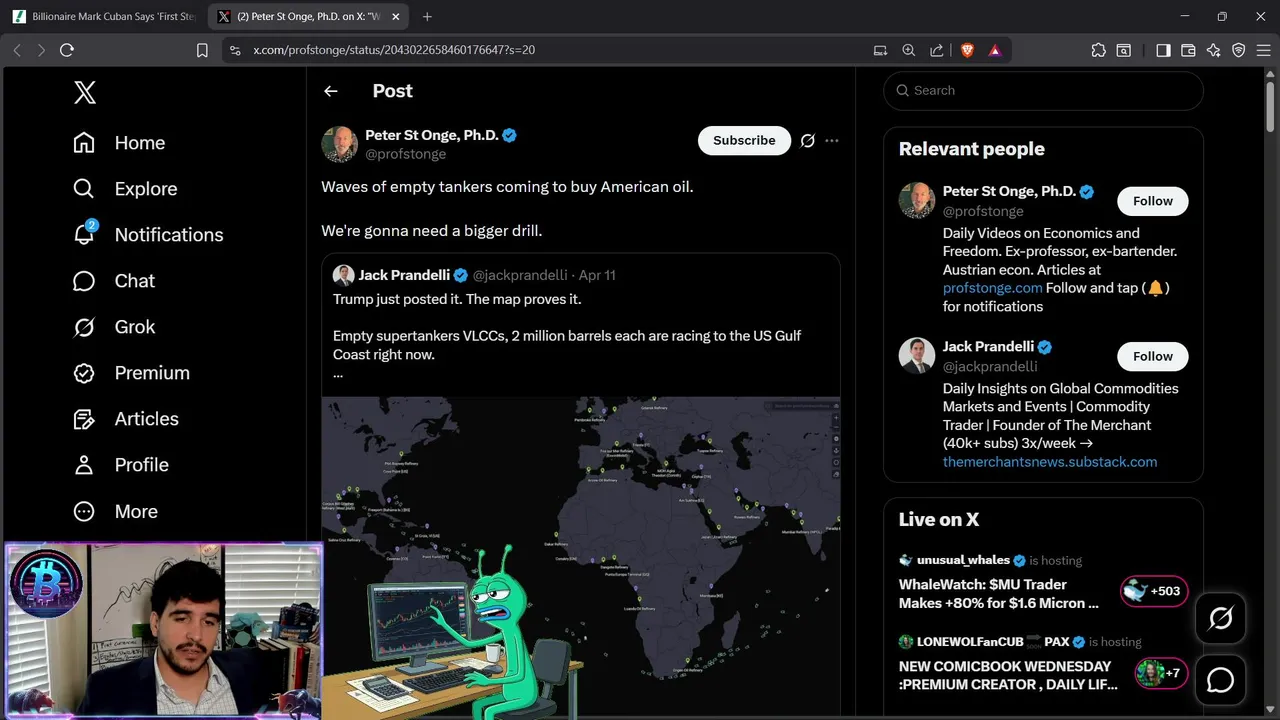Viewport: 1280px width, 720px height.
Task: Go forward in browser history
Action: 41,50
